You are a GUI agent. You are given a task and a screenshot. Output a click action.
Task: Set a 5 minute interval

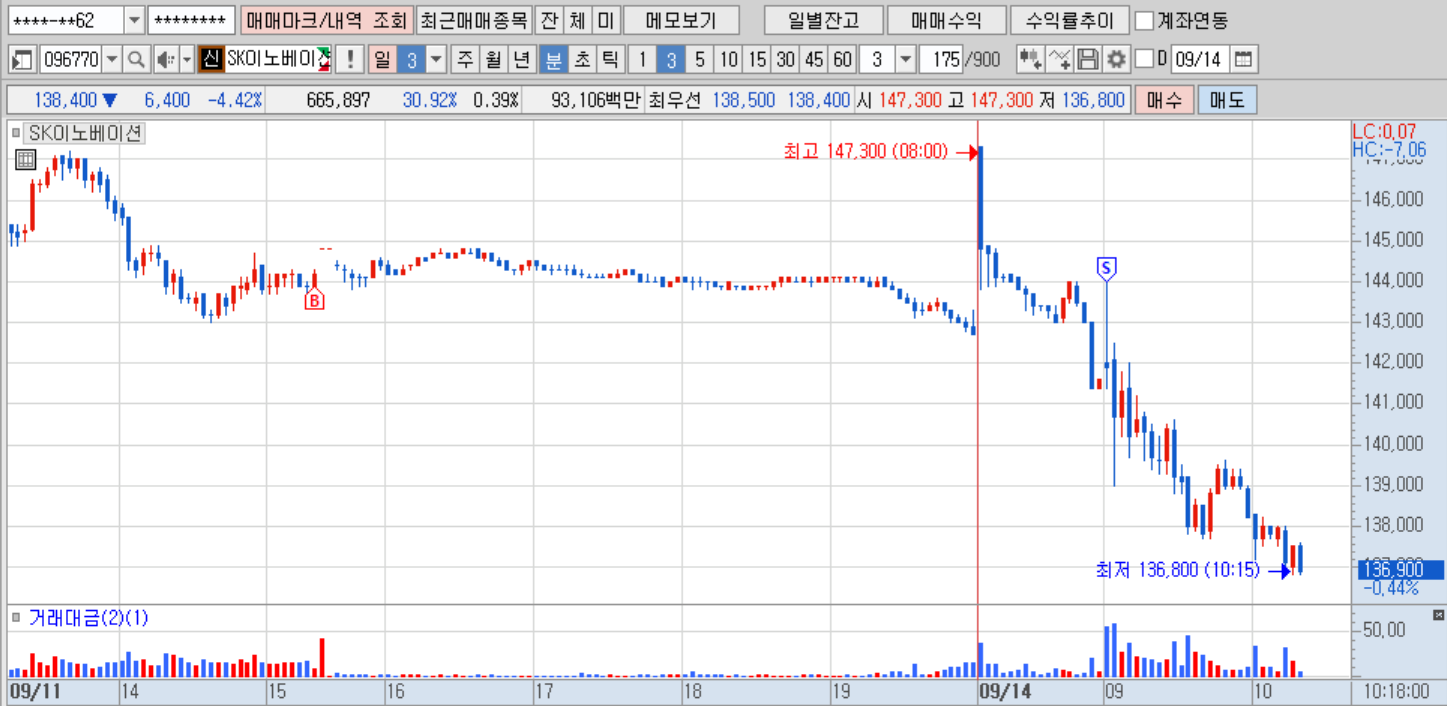pos(699,60)
